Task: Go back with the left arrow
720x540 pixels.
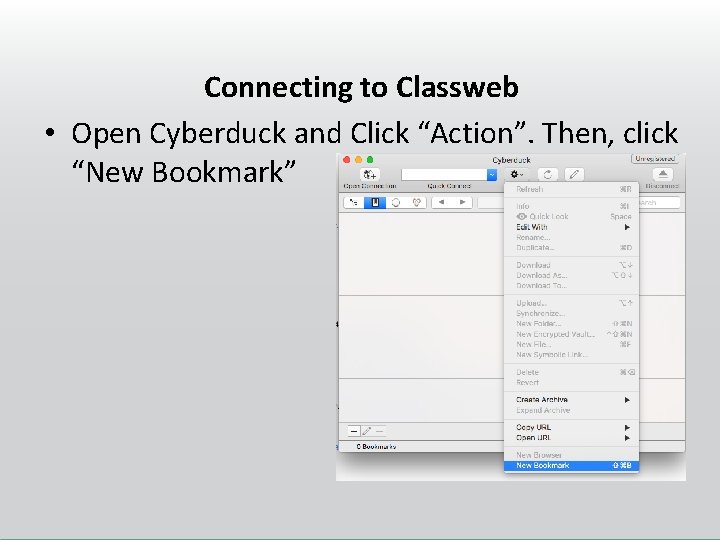Action: point(441,202)
